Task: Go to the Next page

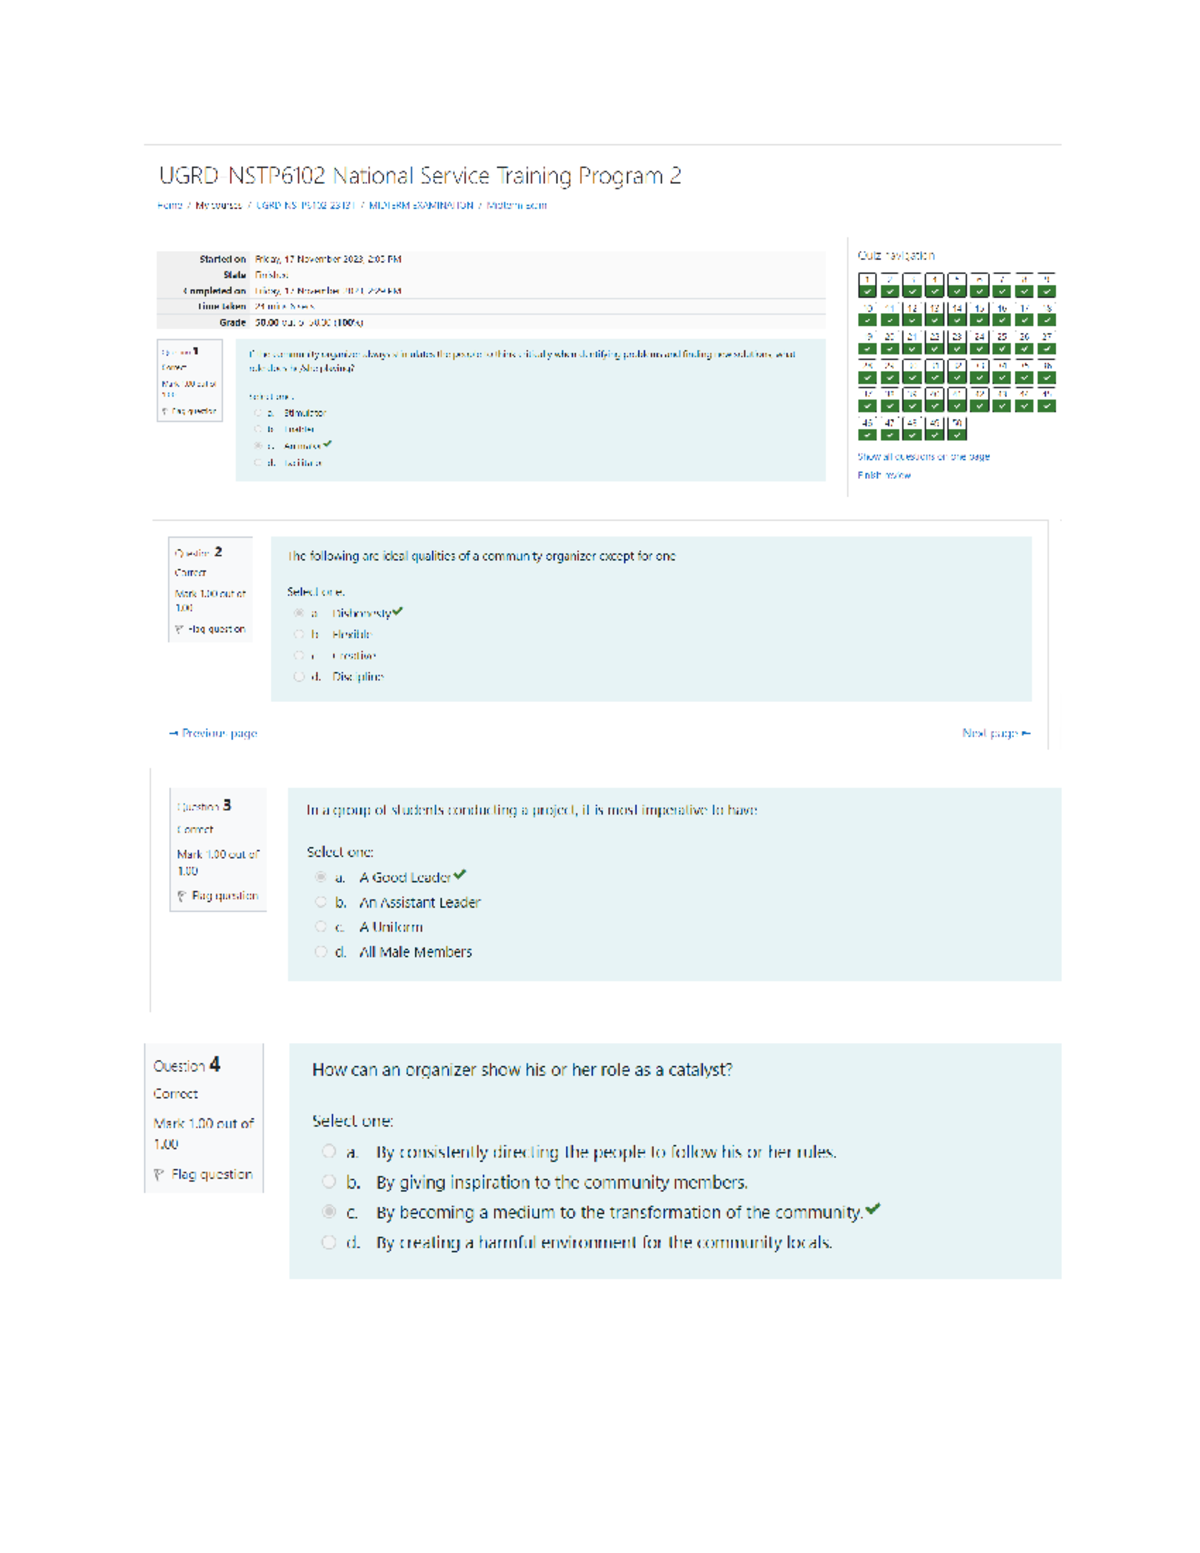Action: click(x=995, y=733)
